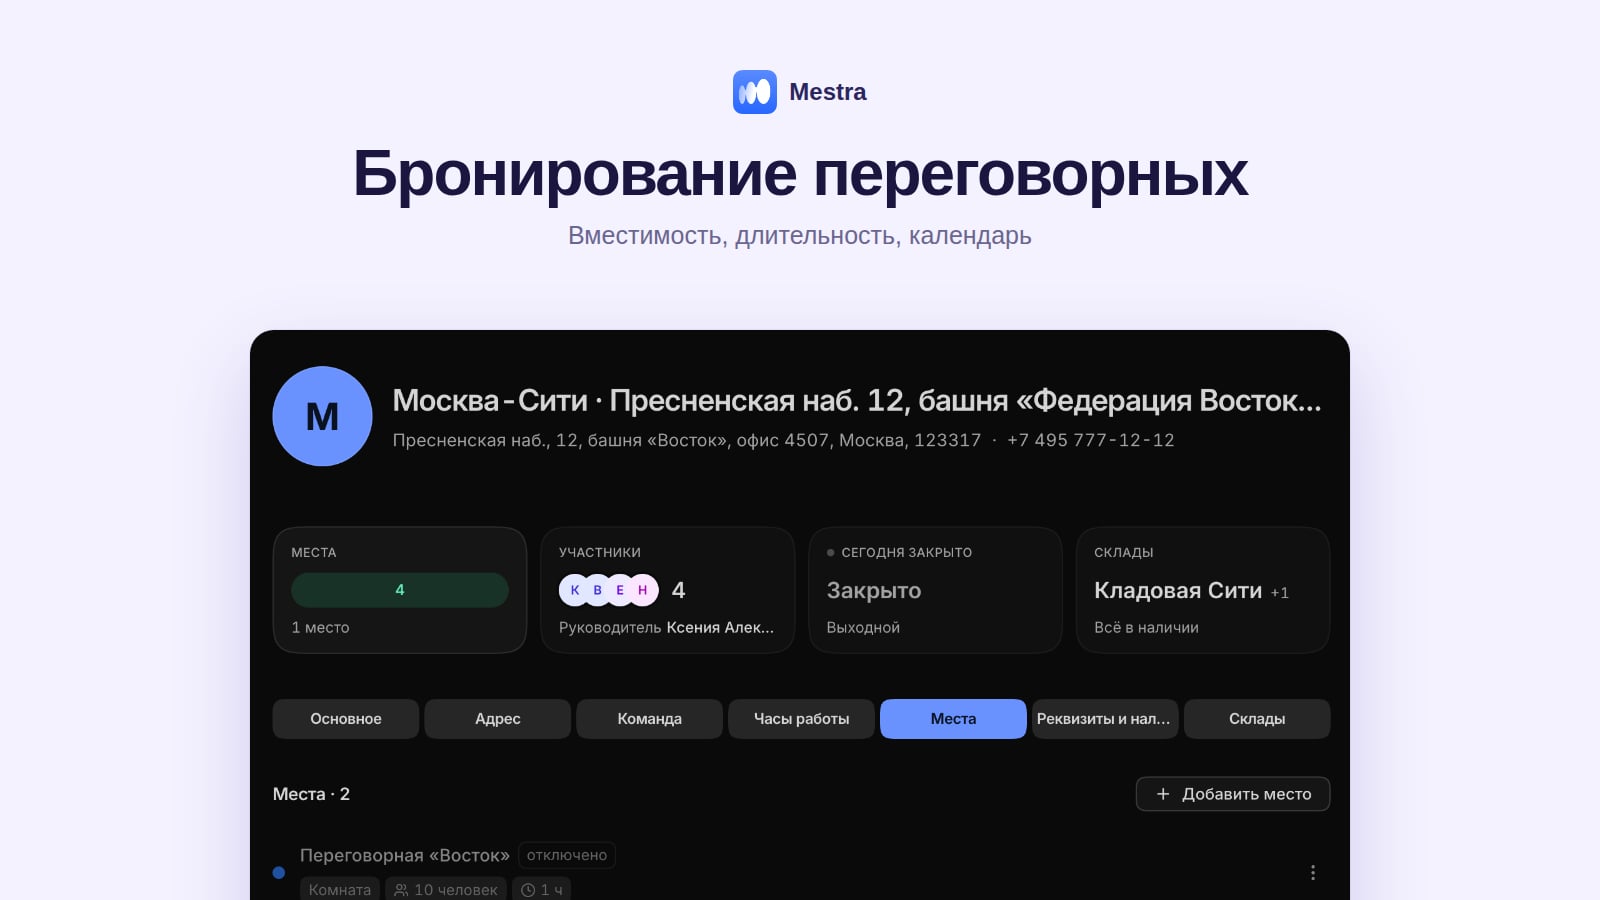Click the participants count 4
Viewport: 1600px width, 900px height.
coord(679,590)
